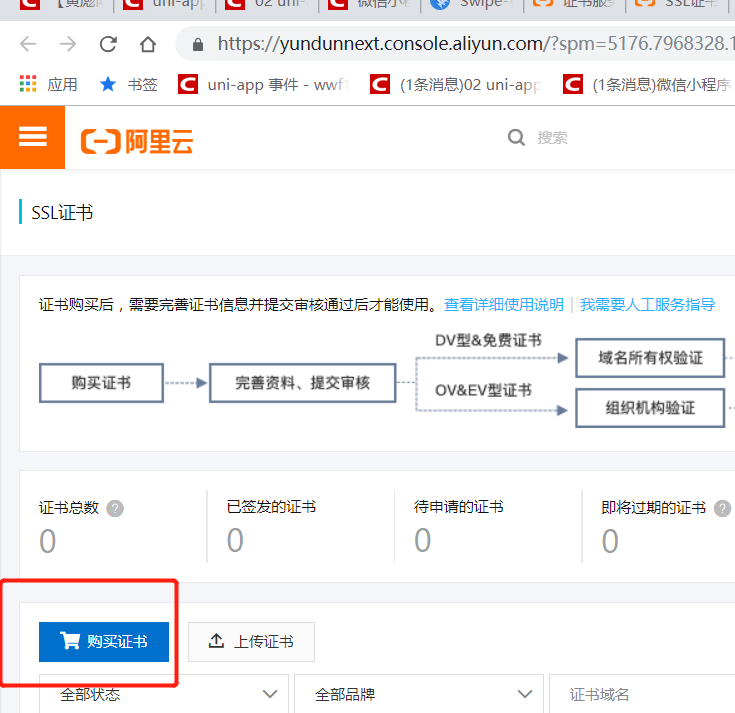Expand the 全部品牌 dropdown

pyautogui.click(x=419, y=694)
